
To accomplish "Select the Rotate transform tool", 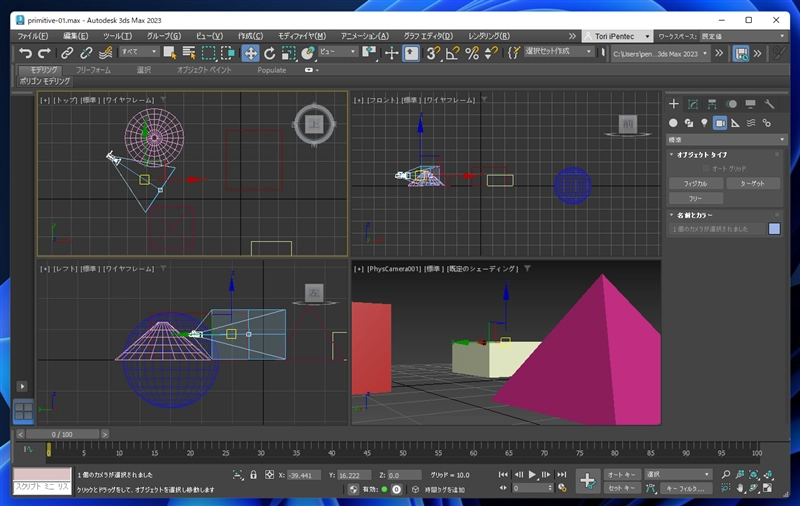I will 269,53.
